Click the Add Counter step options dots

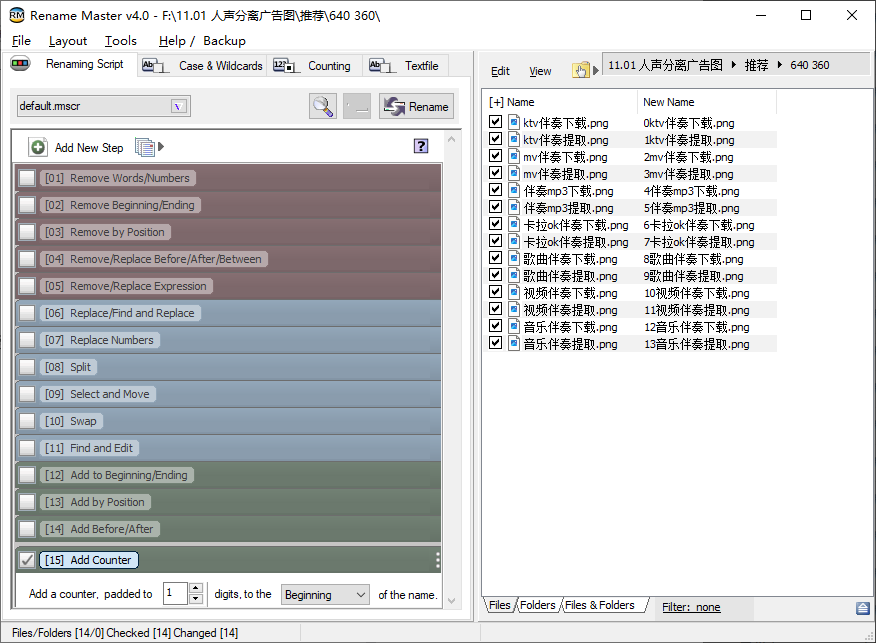[x=438, y=560]
